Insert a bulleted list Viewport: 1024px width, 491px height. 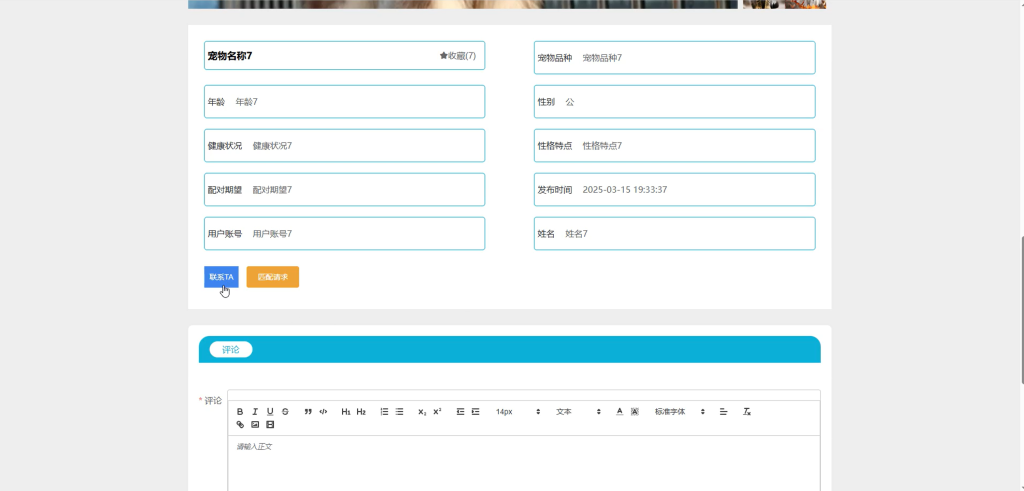click(399, 412)
